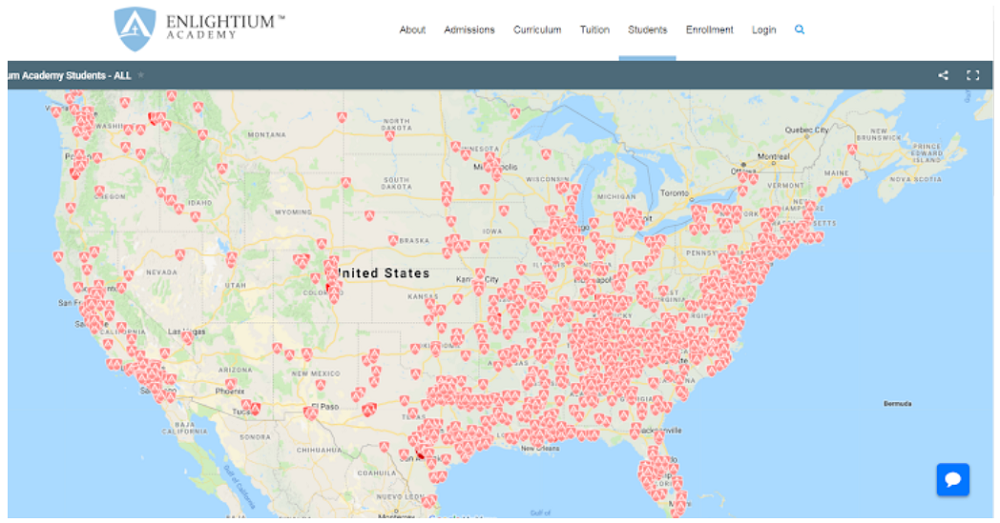Click the Toronto label on map

[674, 193]
